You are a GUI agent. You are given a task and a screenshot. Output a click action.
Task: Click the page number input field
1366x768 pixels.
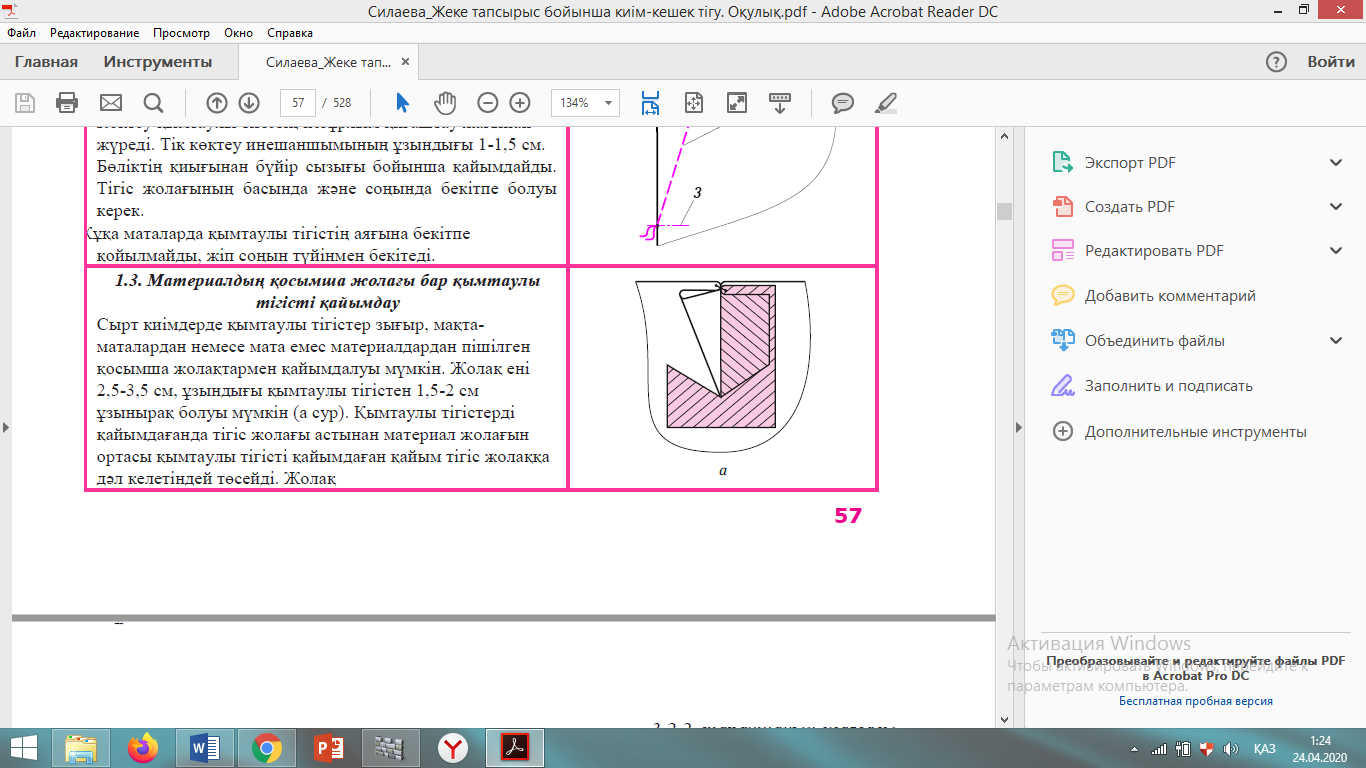point(298,102)
